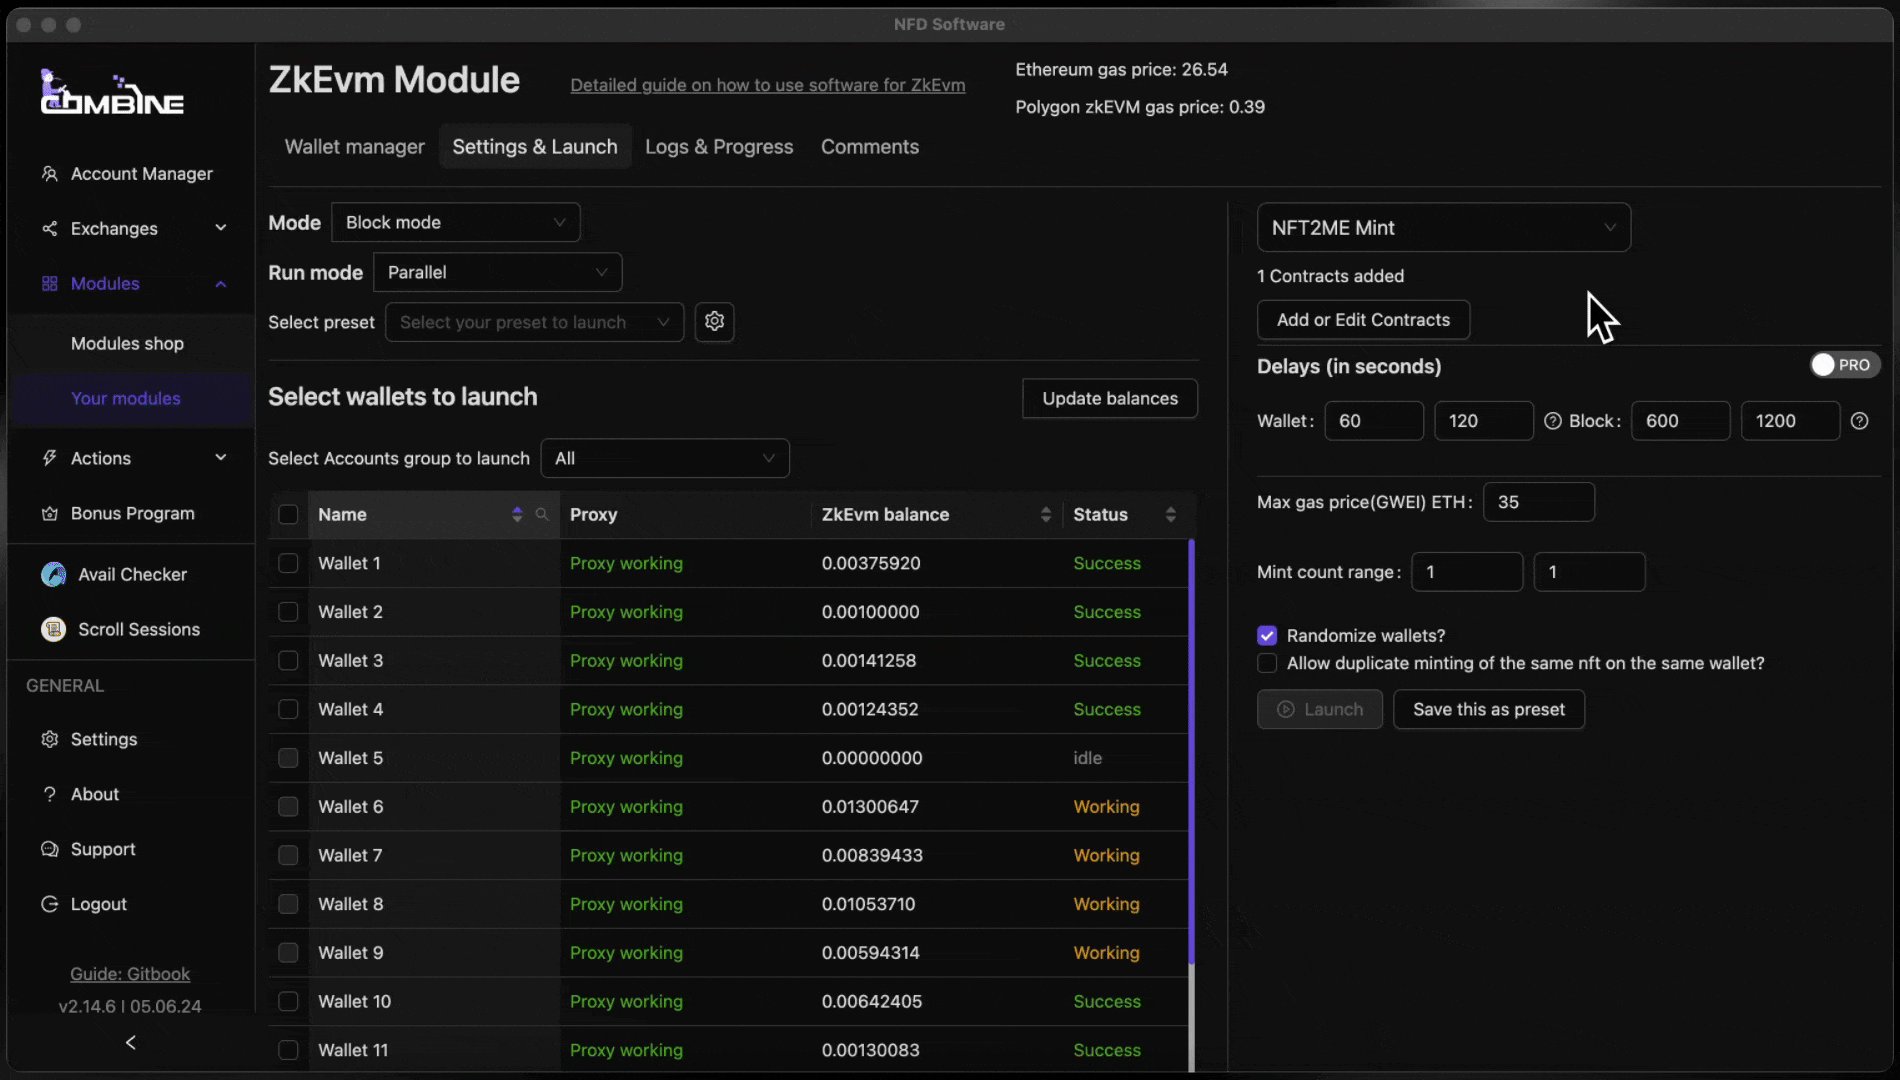Click the wallet table vertical scrollbar
Image resolution: width=1900 pixels, height=1080 pixels.
1191,750
